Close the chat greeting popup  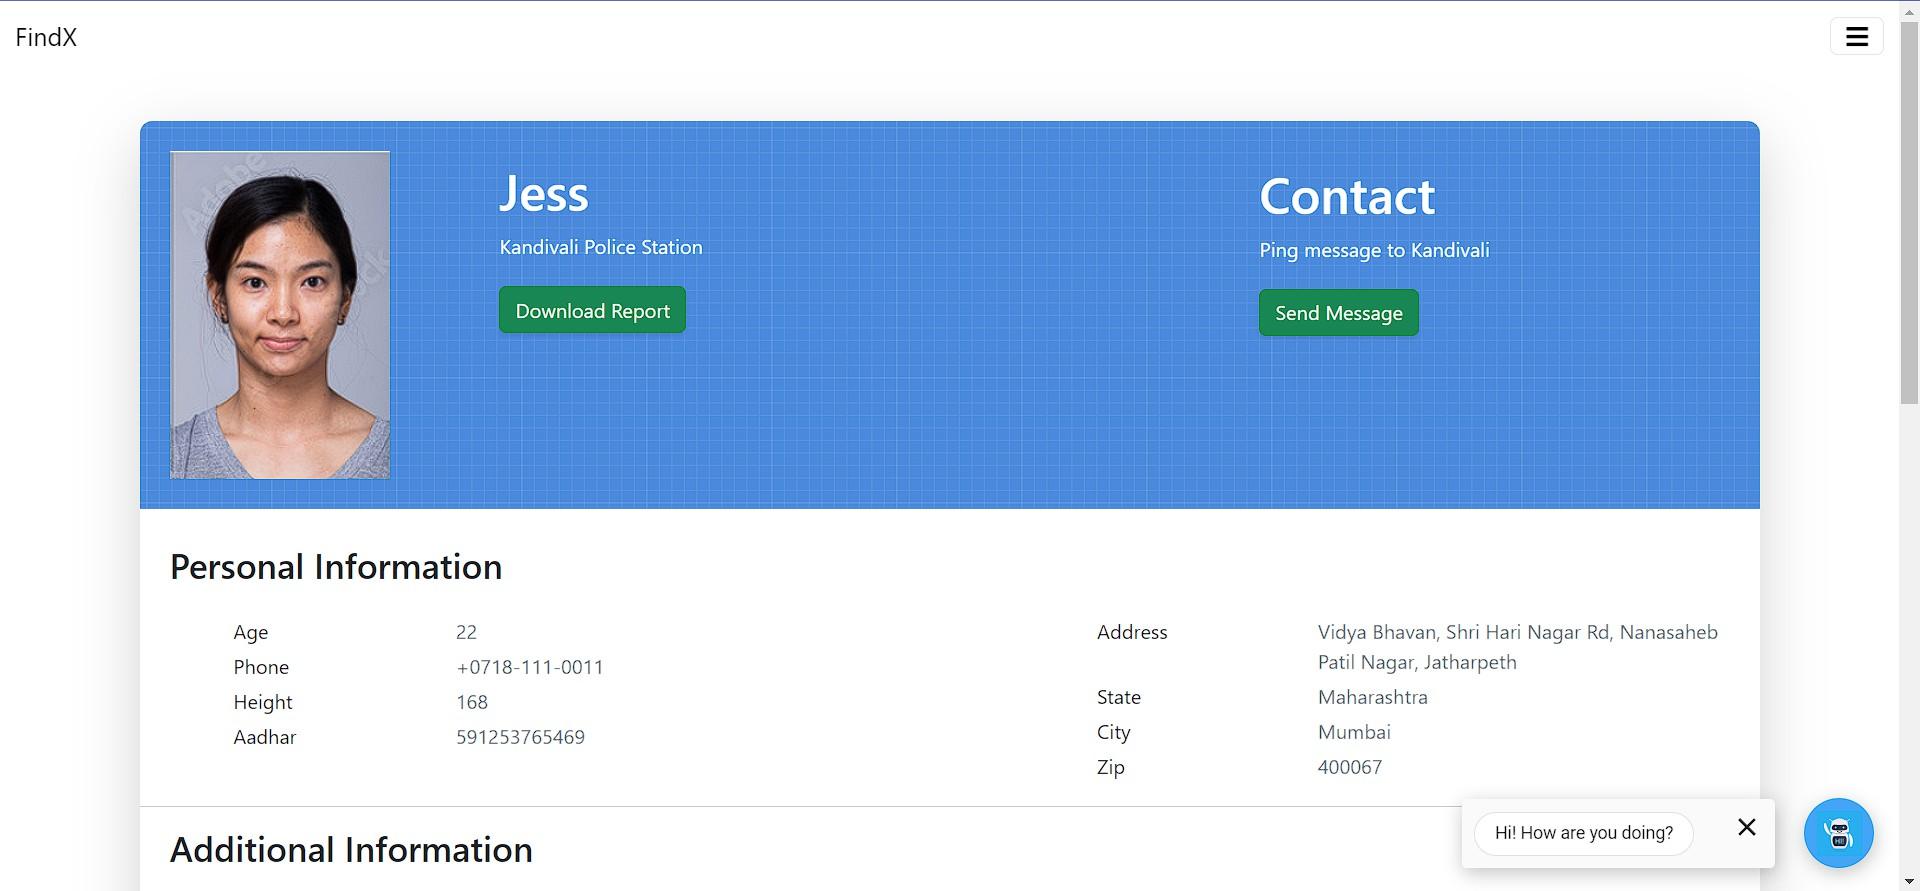[1746, 827]
